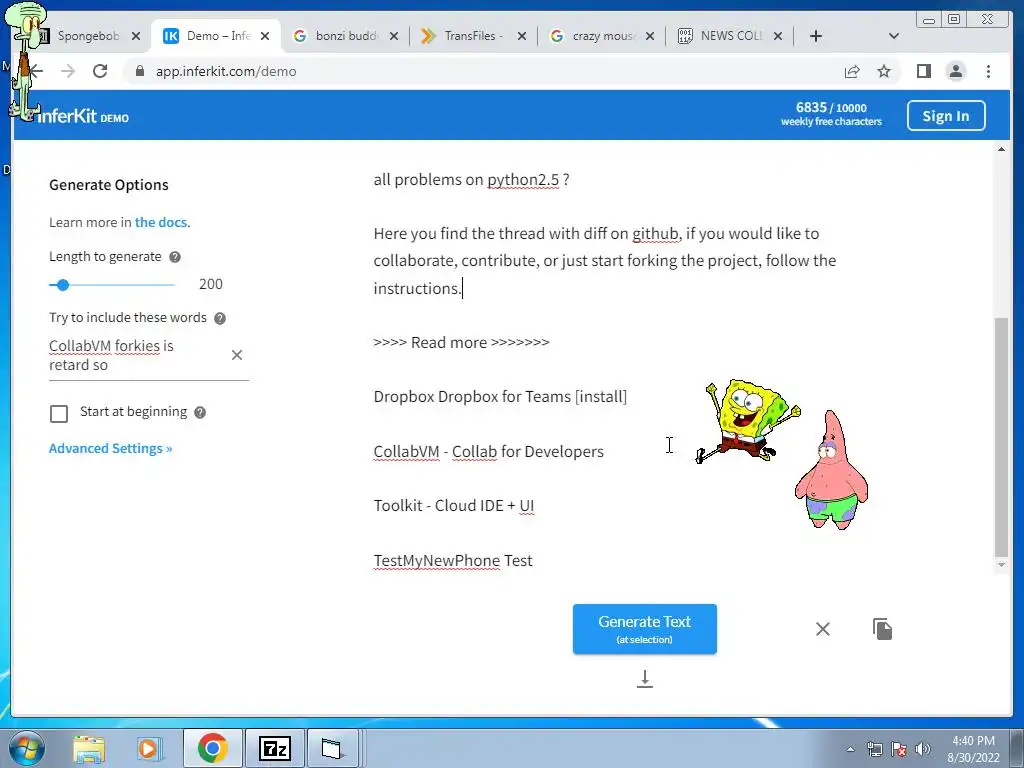Open a new tab with plus button
The height and width of the screenshot is (768, 1024).
pyautogui.click(x=816, y=36)
